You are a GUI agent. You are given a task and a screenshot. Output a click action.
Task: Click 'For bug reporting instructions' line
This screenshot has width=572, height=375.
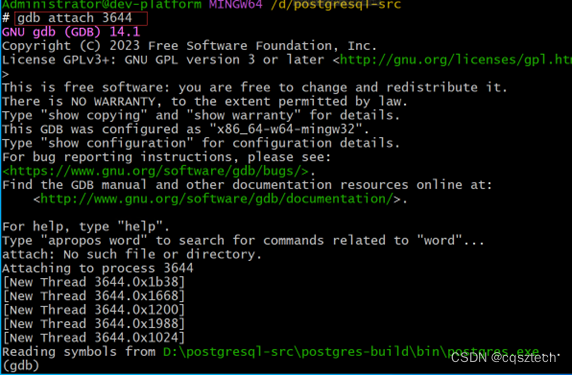tap(166, 157)
